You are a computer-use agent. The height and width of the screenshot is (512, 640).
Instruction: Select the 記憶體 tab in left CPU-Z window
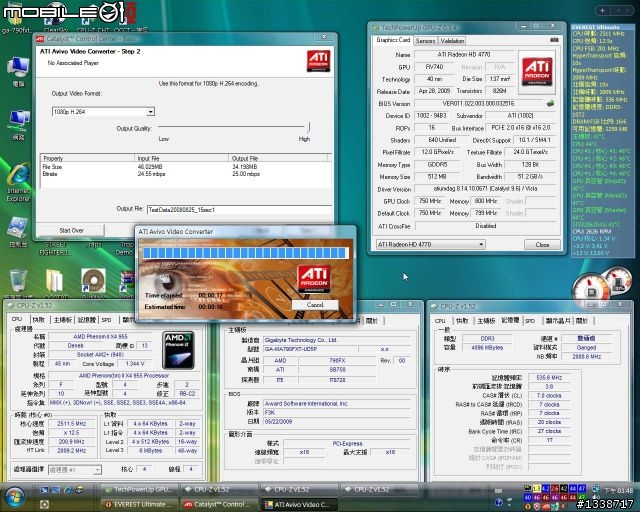coord(87,320)
